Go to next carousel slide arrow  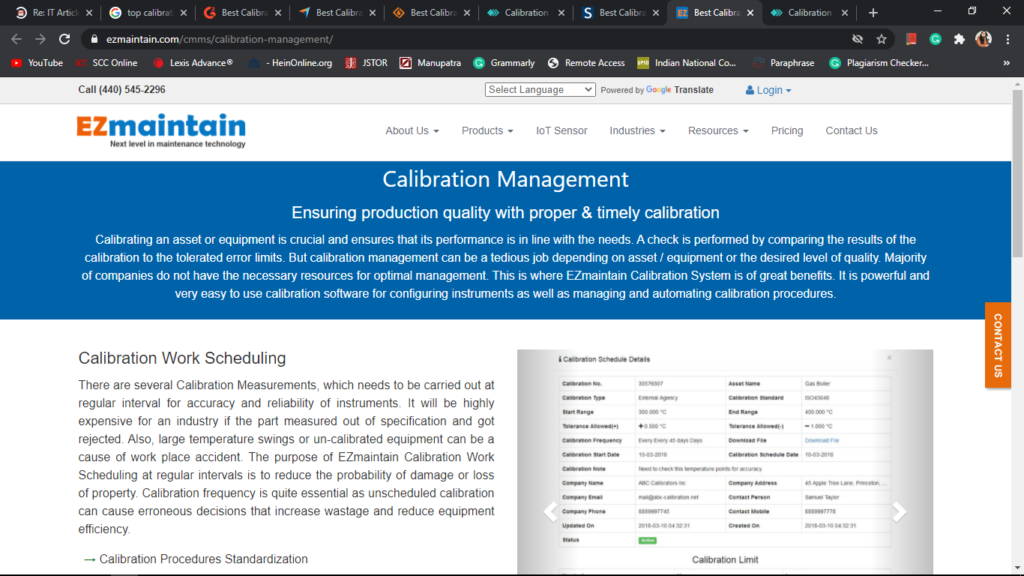coord(898,511)
